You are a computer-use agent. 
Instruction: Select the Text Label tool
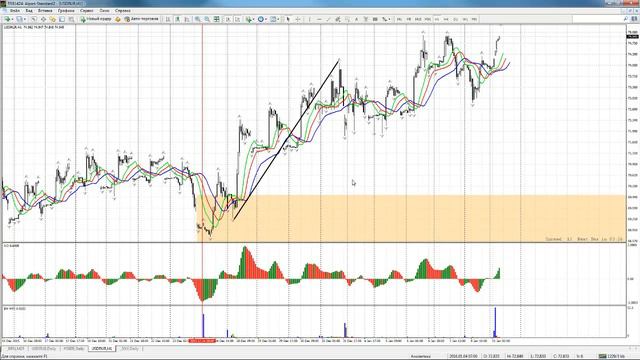pyautogui.click(x=366, y=19)
